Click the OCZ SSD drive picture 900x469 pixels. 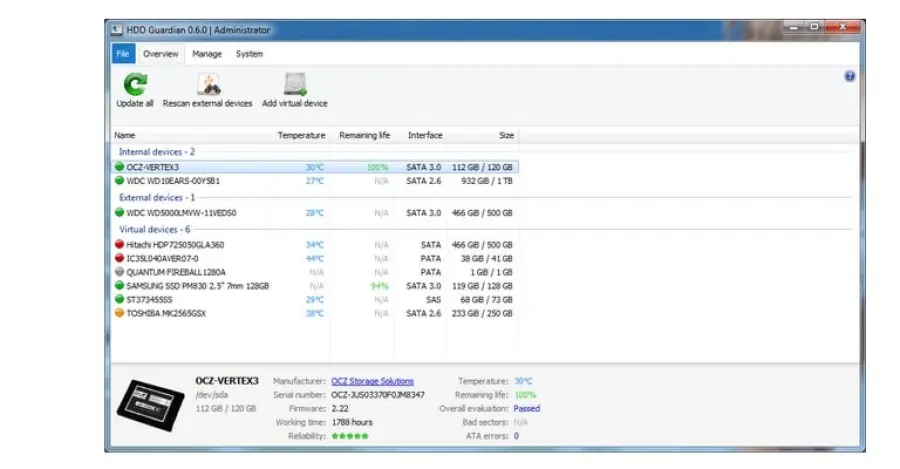pos(150,405)
